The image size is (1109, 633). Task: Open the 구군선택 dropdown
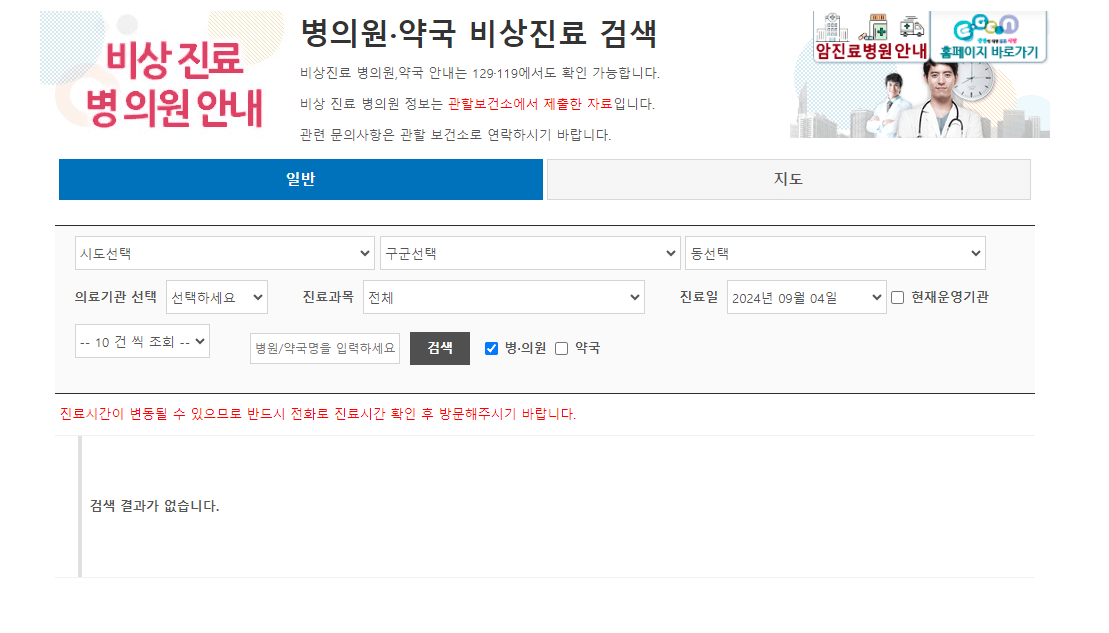(530, 253)
